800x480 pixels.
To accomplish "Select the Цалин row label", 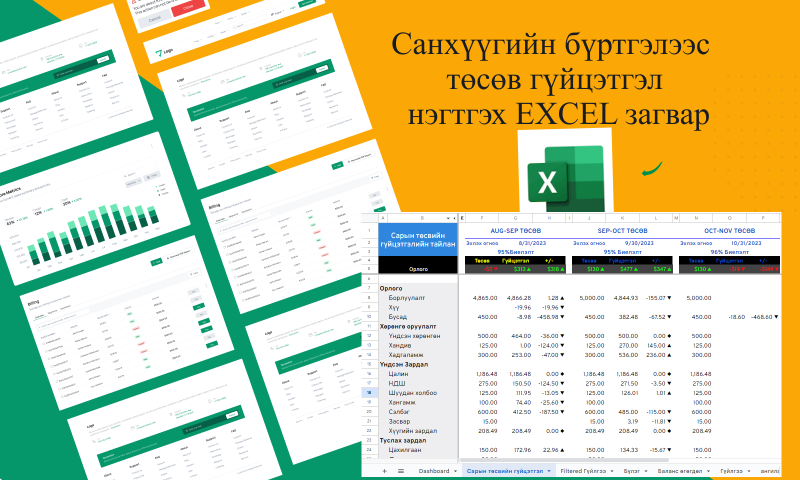I will [398, 374].
